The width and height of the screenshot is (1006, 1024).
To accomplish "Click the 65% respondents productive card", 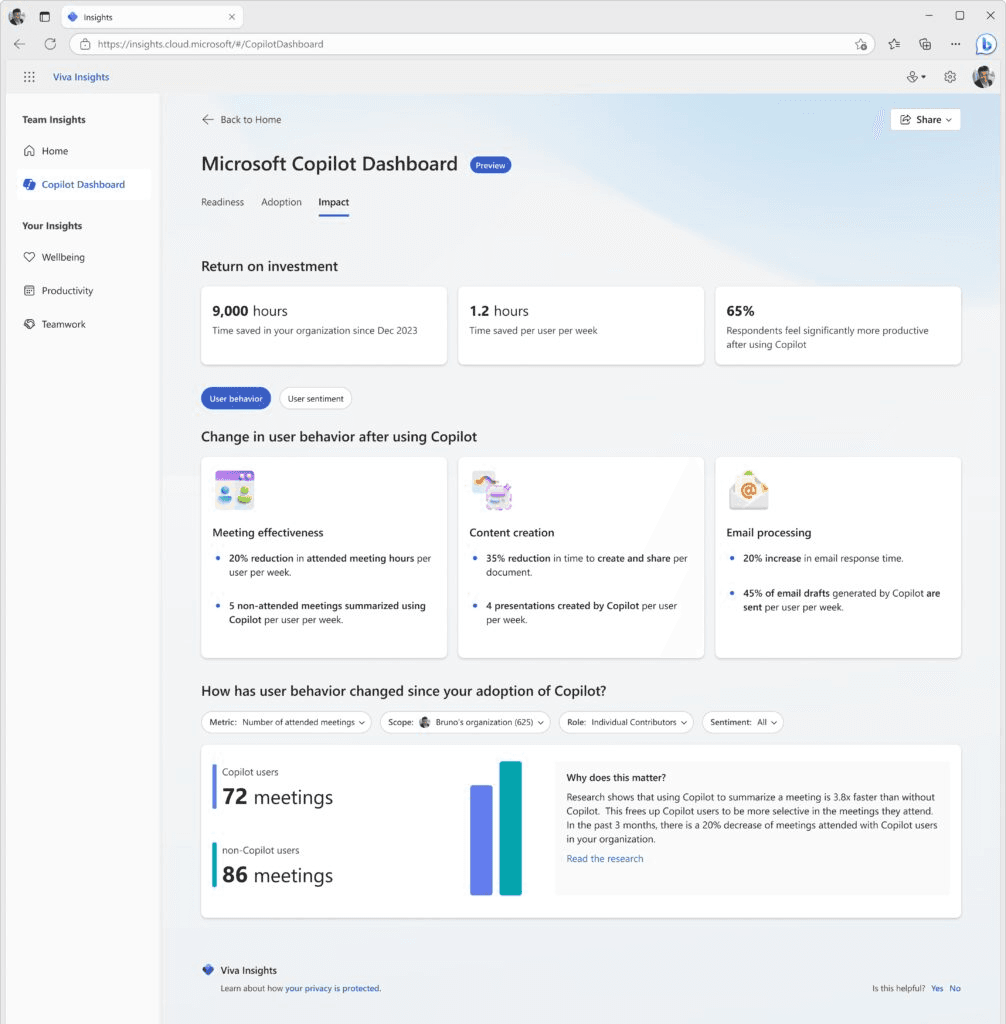I will click(x=838, y=325).
